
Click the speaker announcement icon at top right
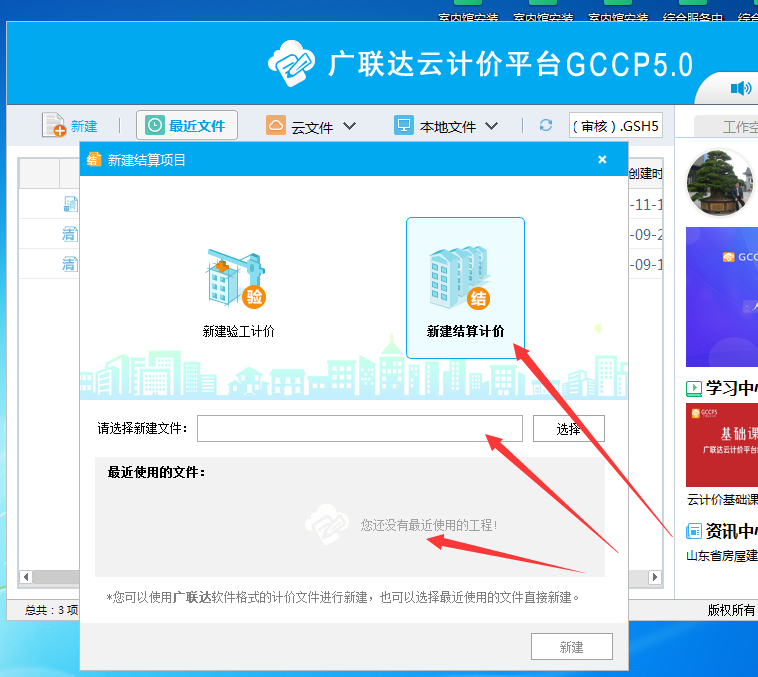coord(741,88)
